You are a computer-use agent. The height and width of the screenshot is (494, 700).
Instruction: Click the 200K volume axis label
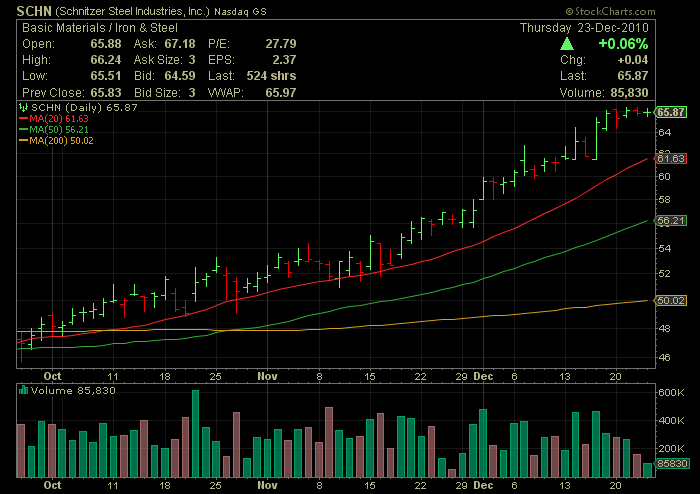click(671, 448)
